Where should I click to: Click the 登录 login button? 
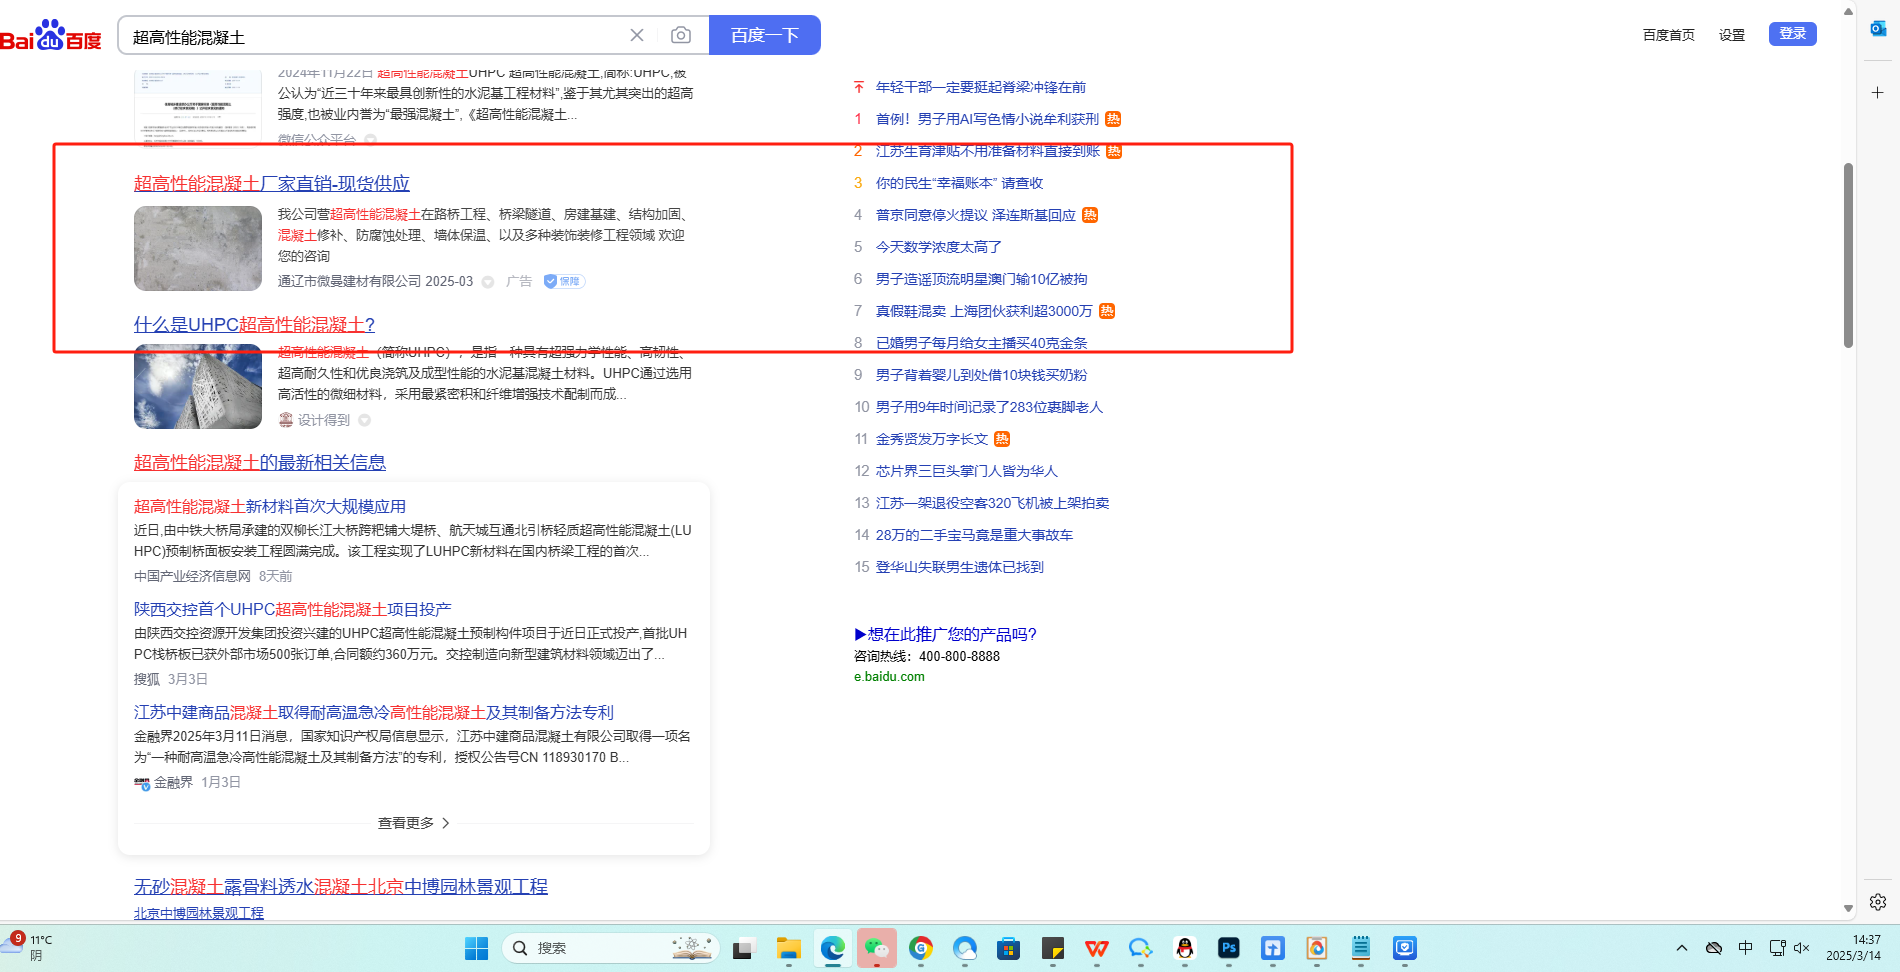[1792, 34]
